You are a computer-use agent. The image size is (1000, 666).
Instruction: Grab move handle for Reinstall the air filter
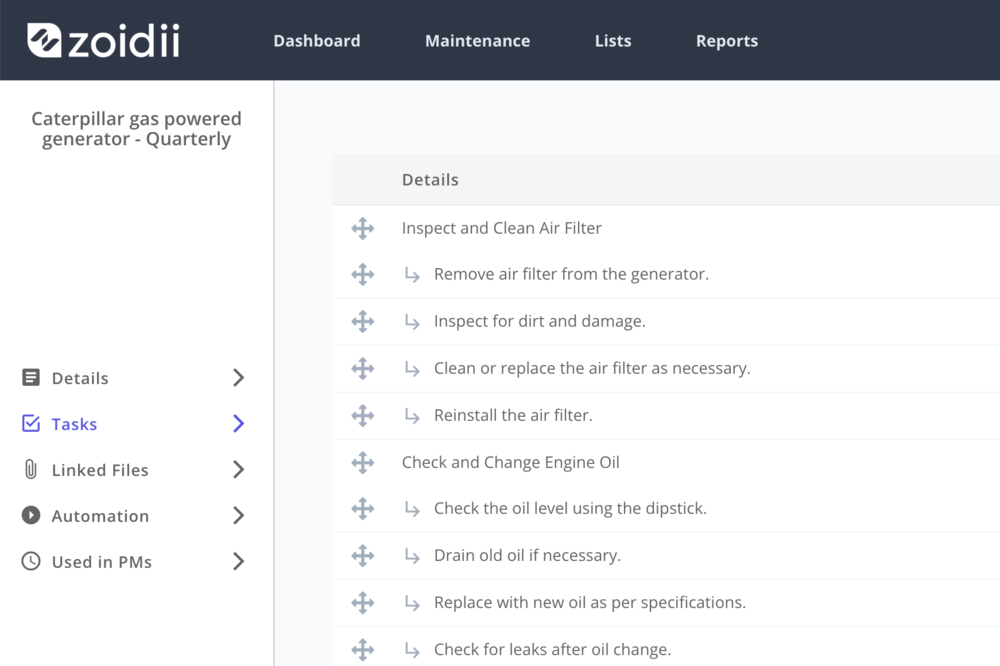pyautogui.click(x=363, y=416)
